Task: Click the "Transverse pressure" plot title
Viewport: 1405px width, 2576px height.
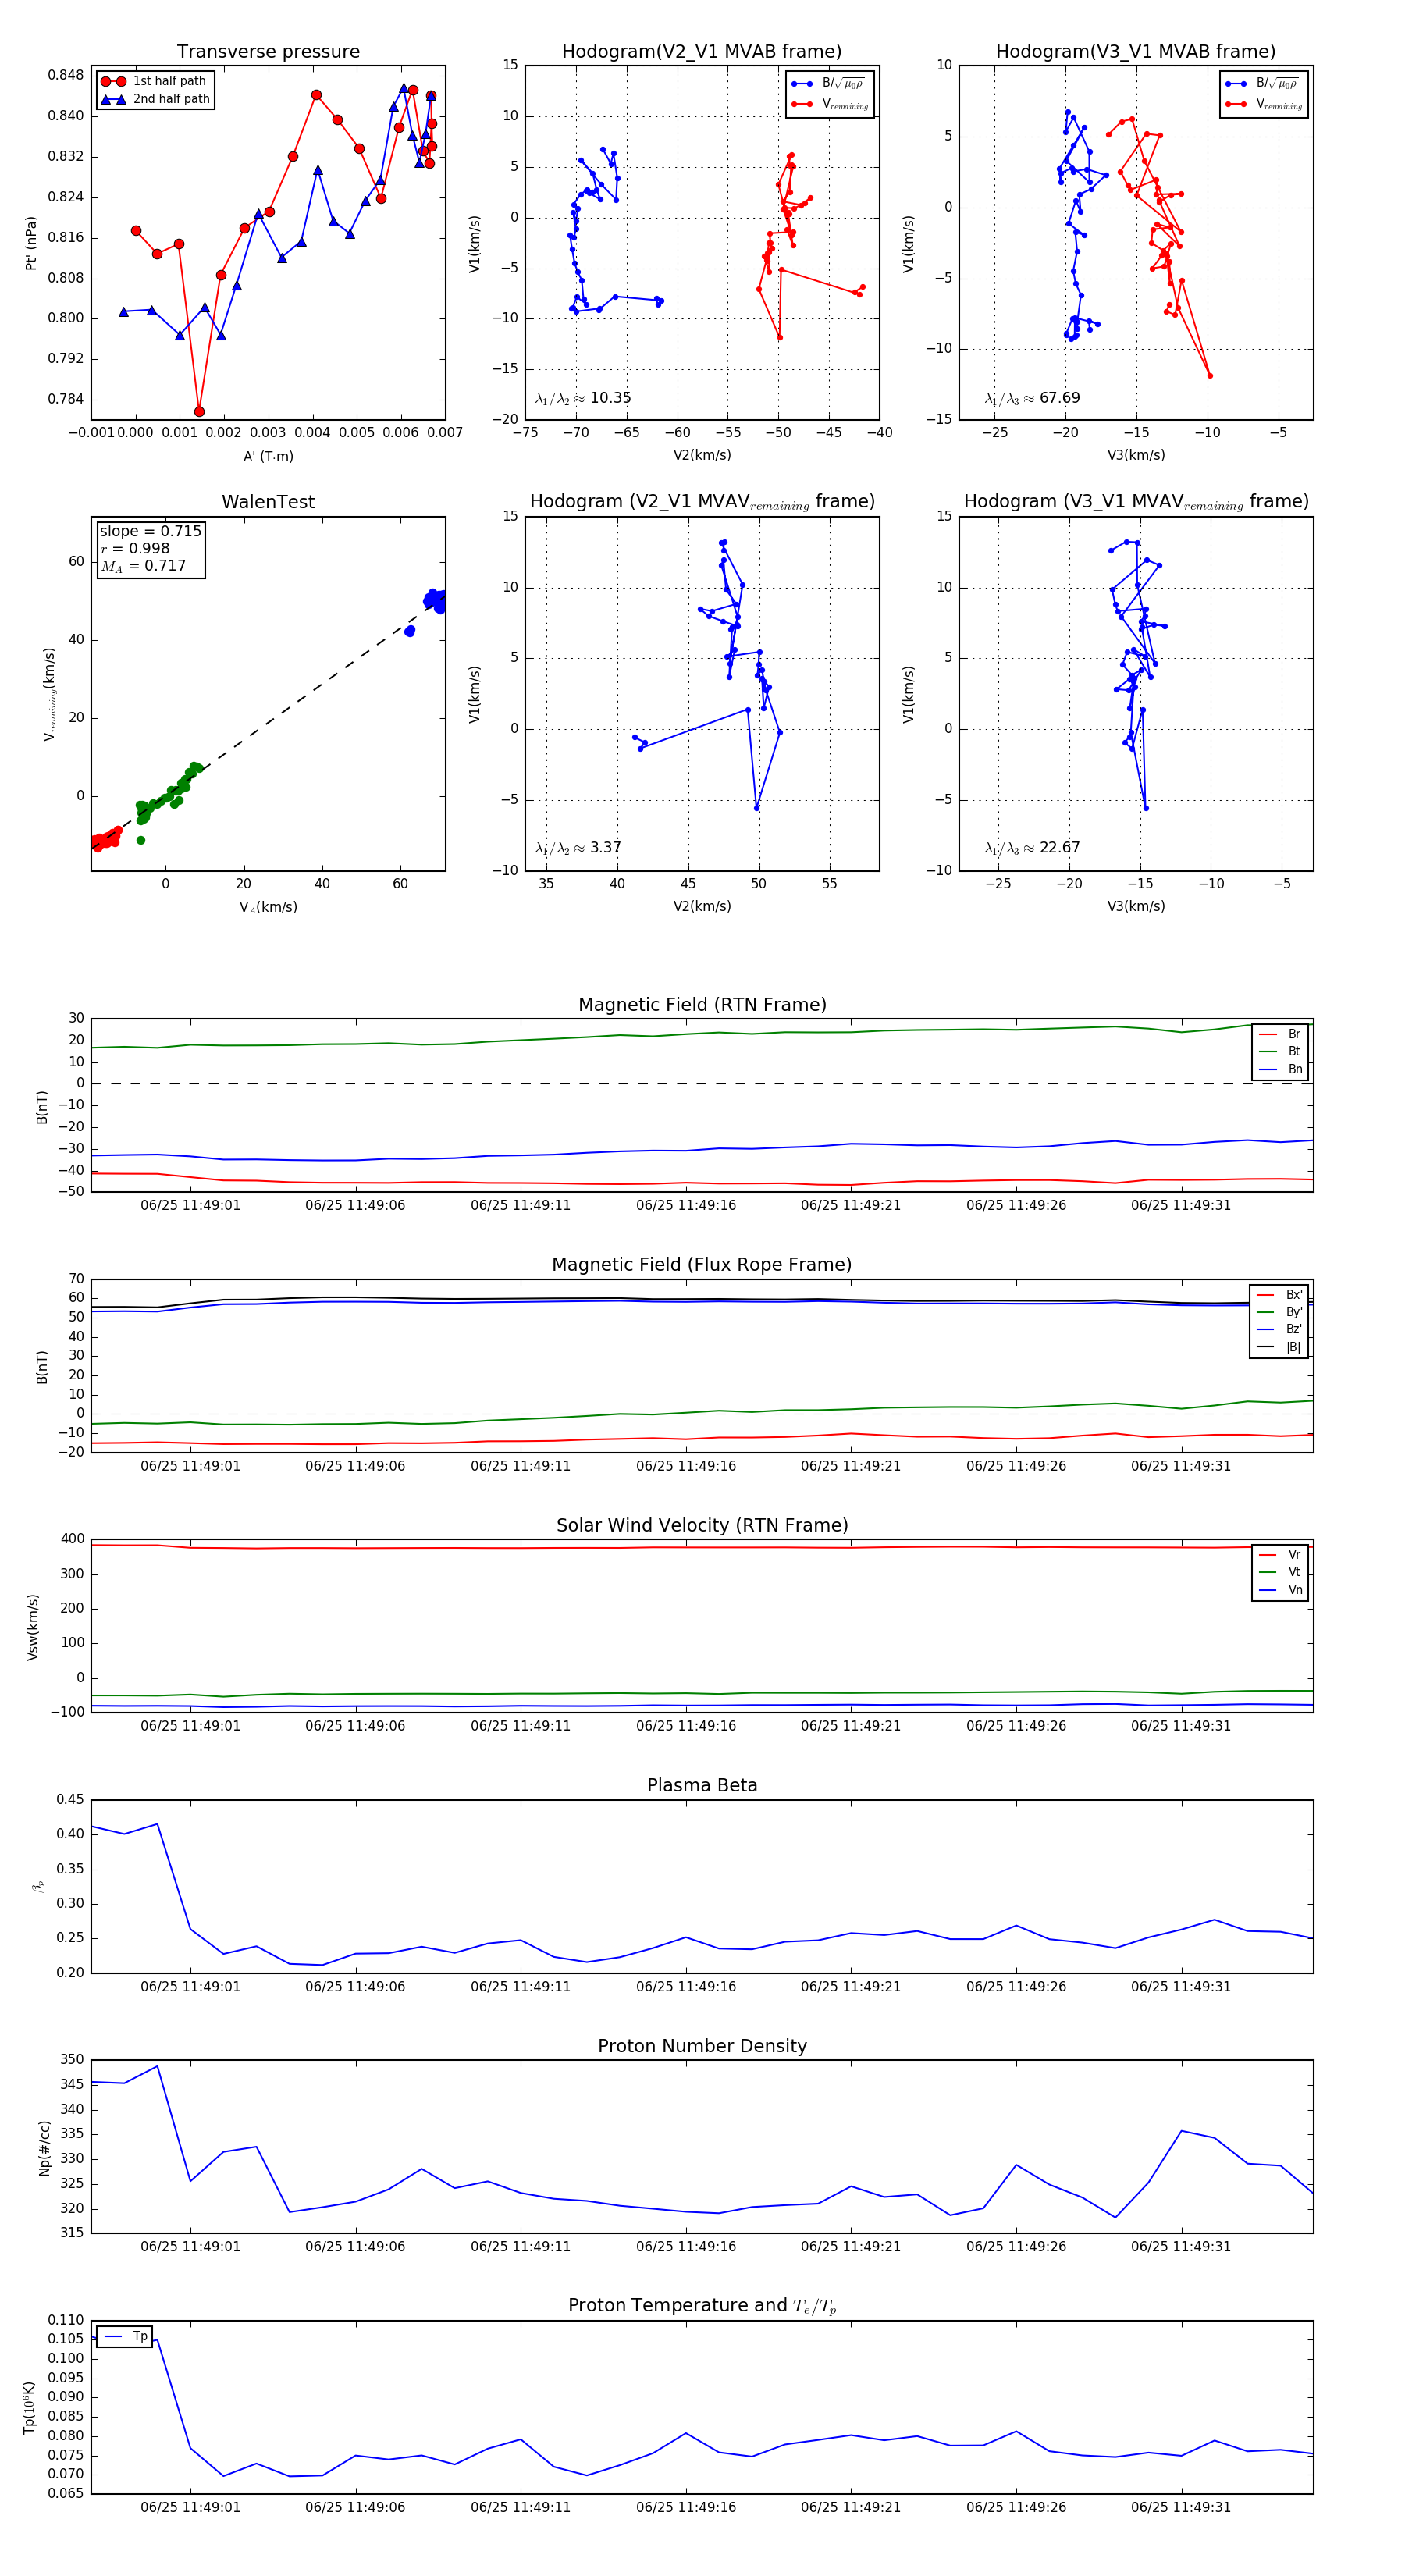Action: point(268,52)
